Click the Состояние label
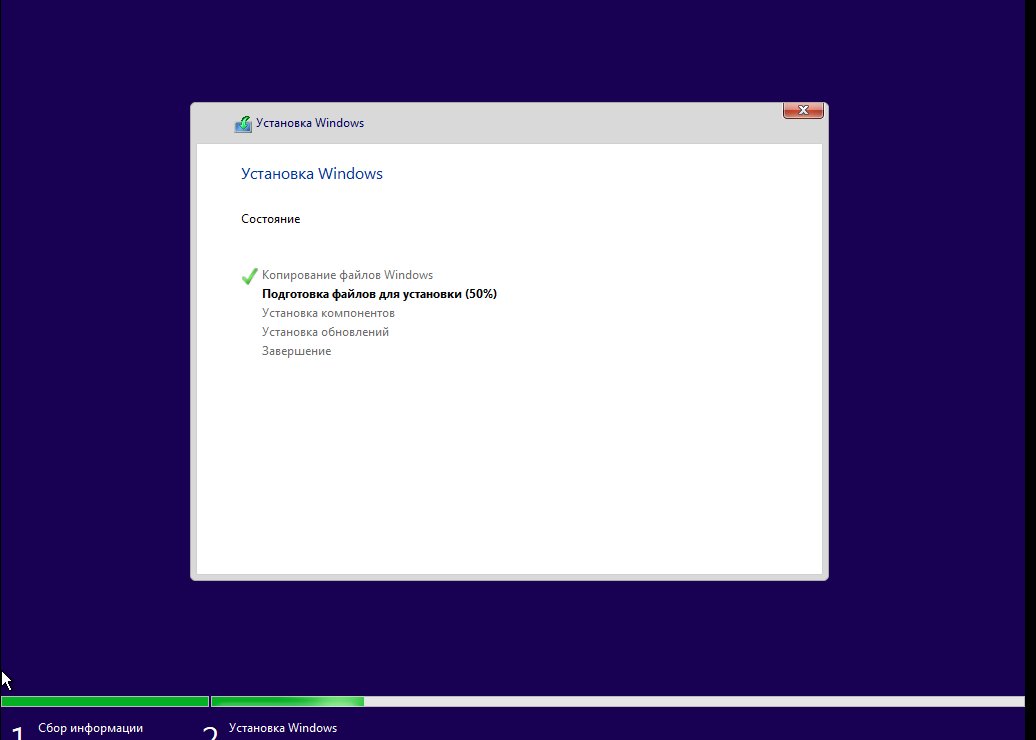This screenshot has height=740, width=1036. pos(271,219)
